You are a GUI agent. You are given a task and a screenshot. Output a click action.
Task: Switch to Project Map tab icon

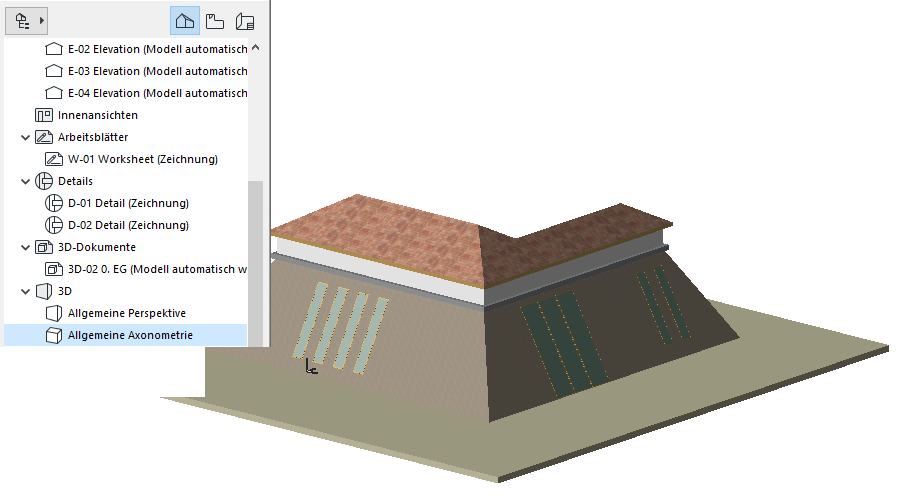tap(185, 21)
